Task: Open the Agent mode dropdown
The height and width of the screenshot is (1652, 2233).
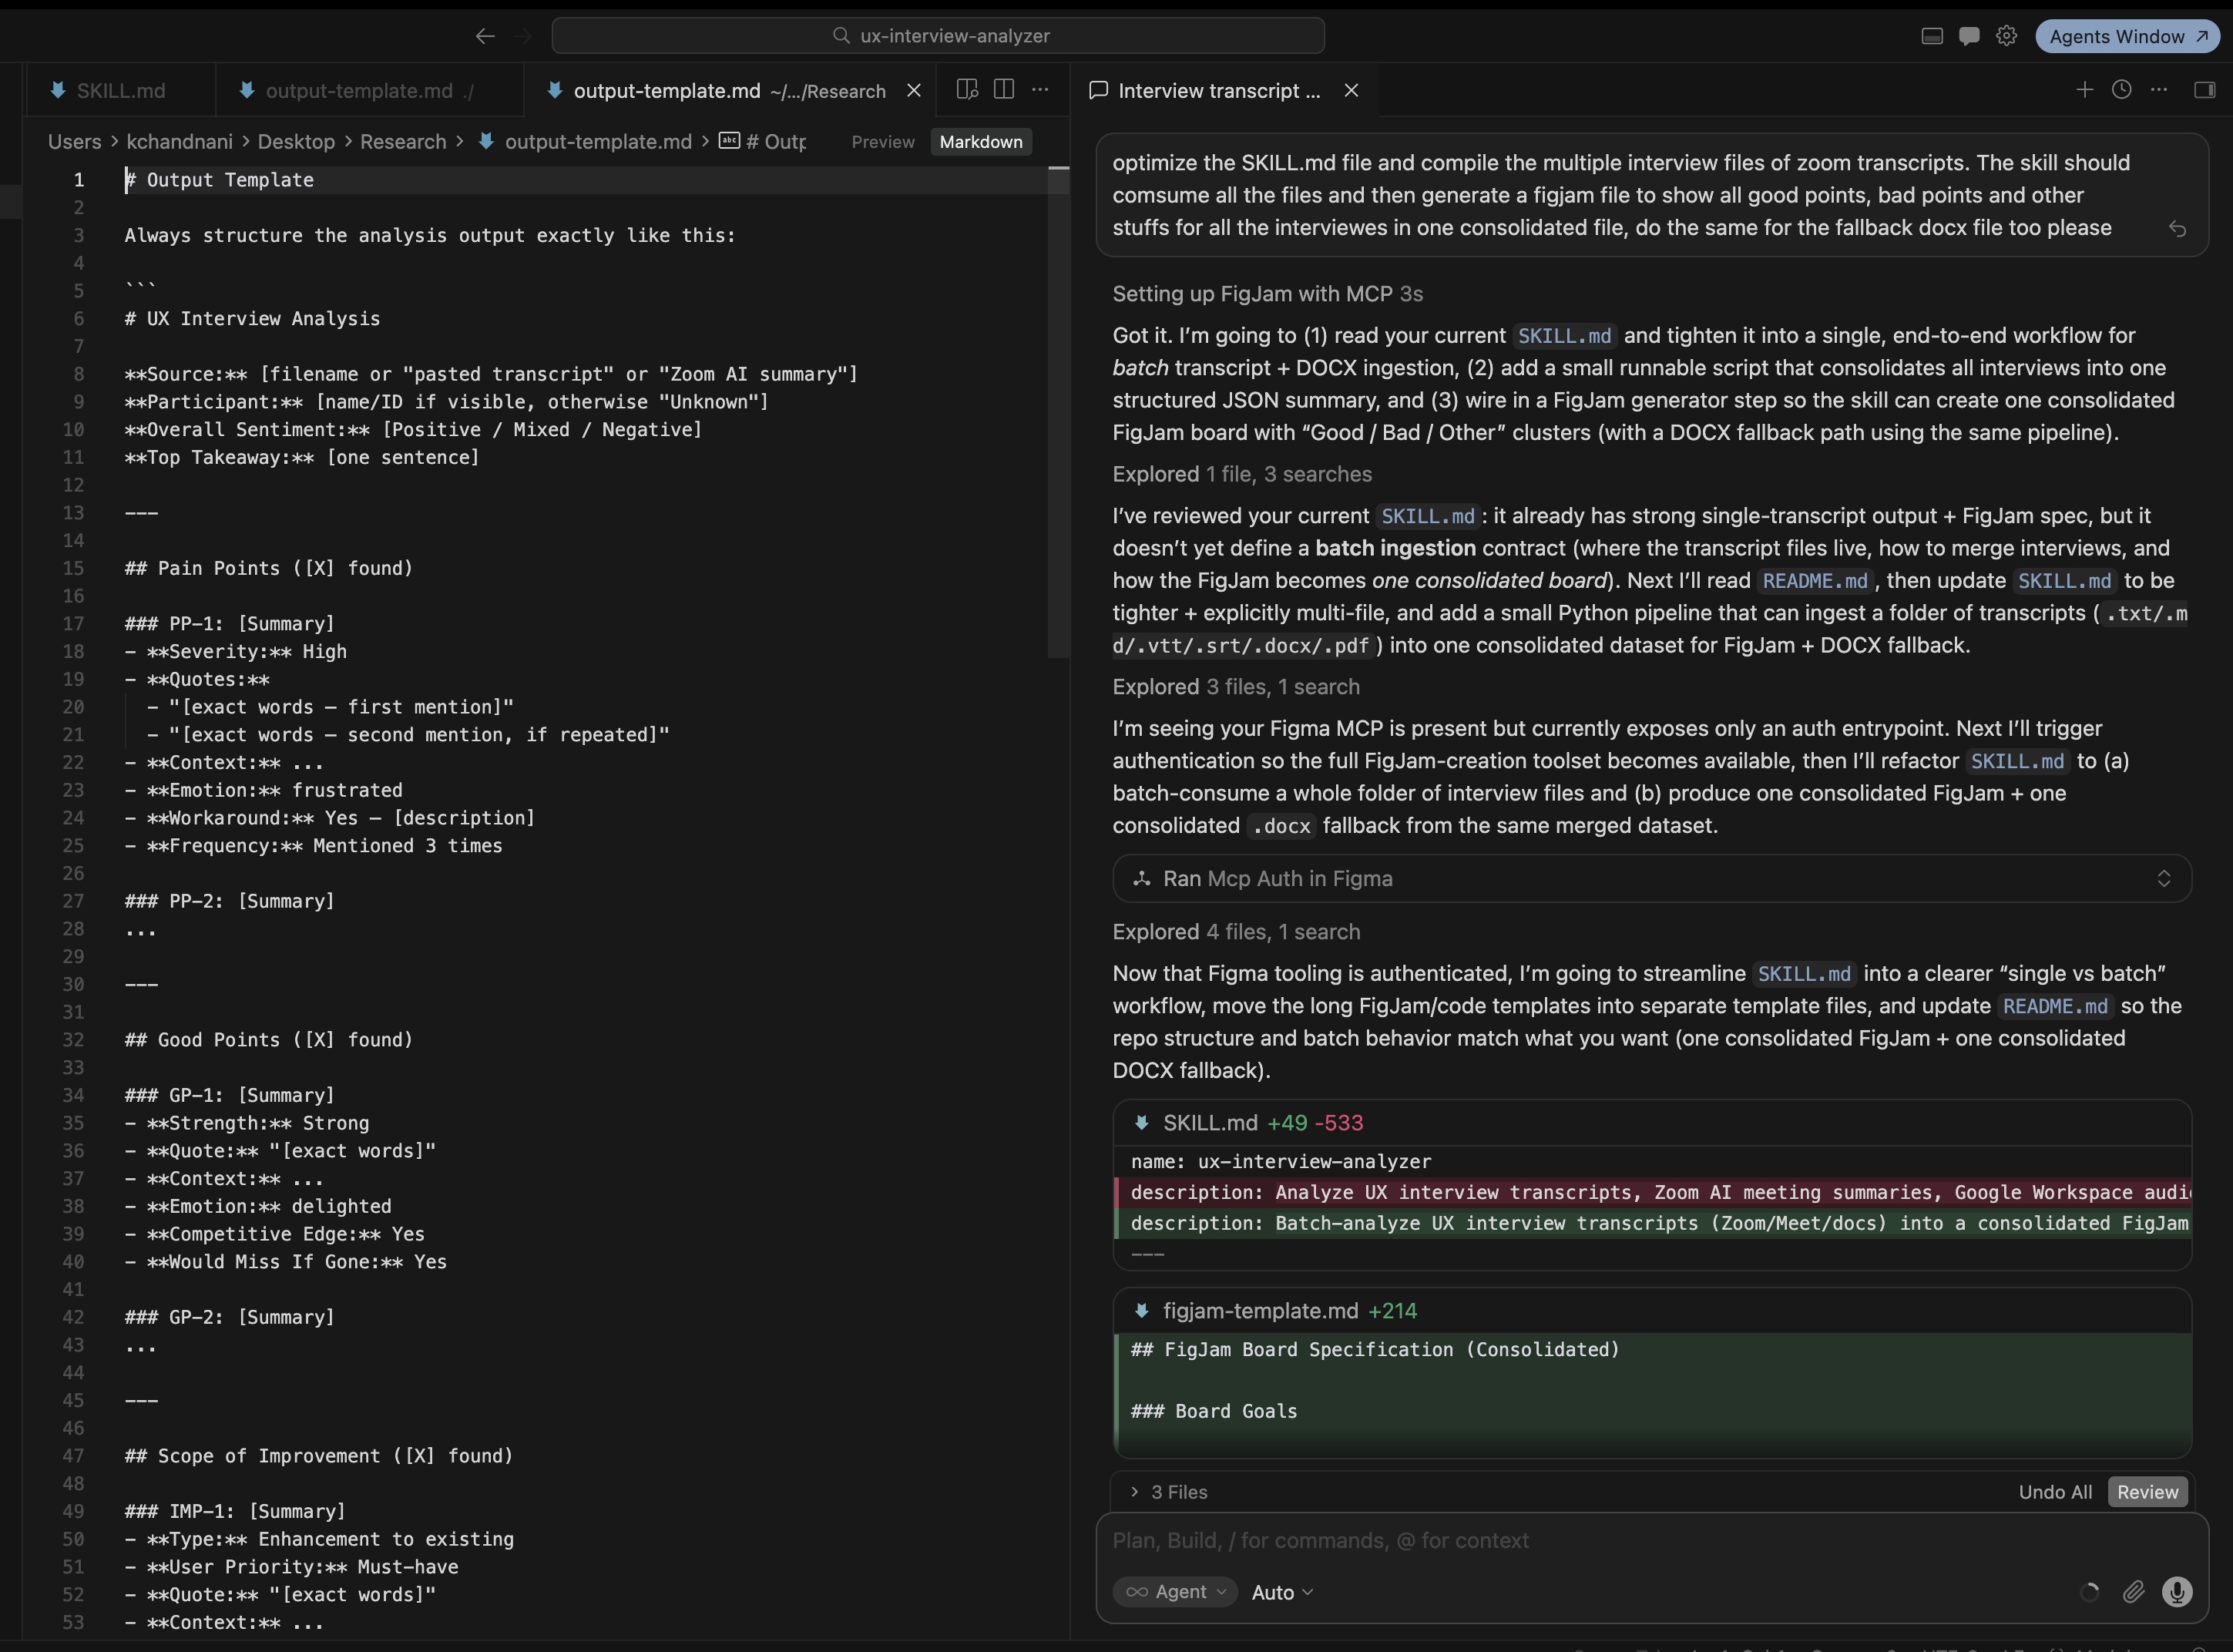Action: [1175, 1592]
